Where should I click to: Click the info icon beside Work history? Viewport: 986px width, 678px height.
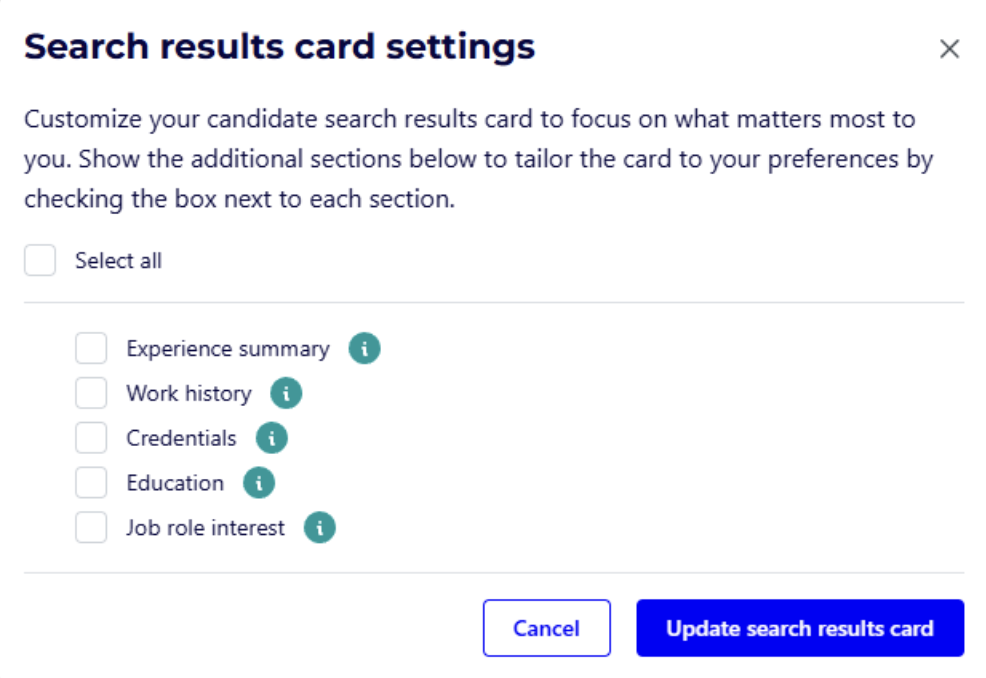[286, 393]
